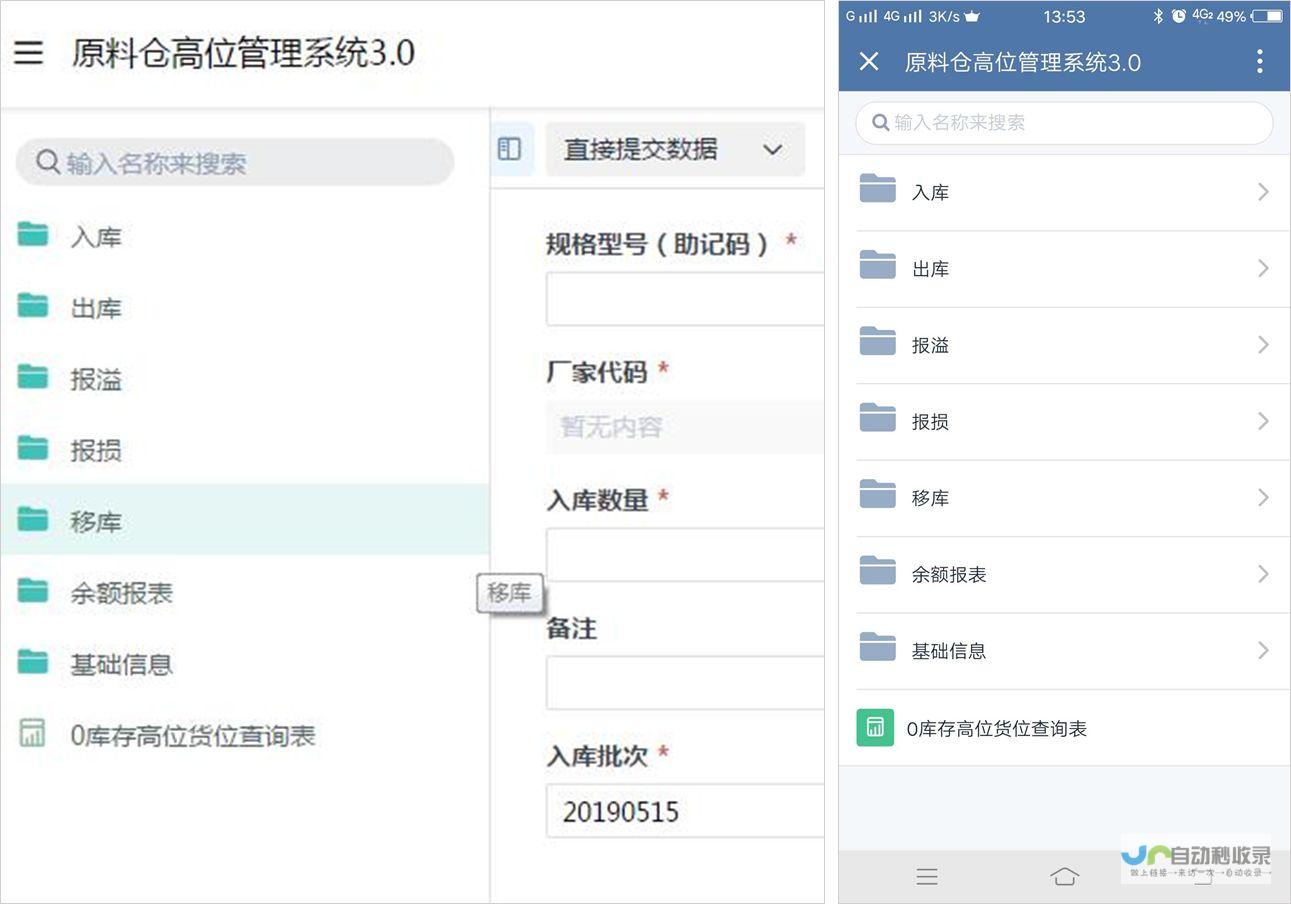Image resolution: width=1291 pixels, height=904 pixels.
Task: Tap the mobile 入库 label
Action: [x=930, y=193]
